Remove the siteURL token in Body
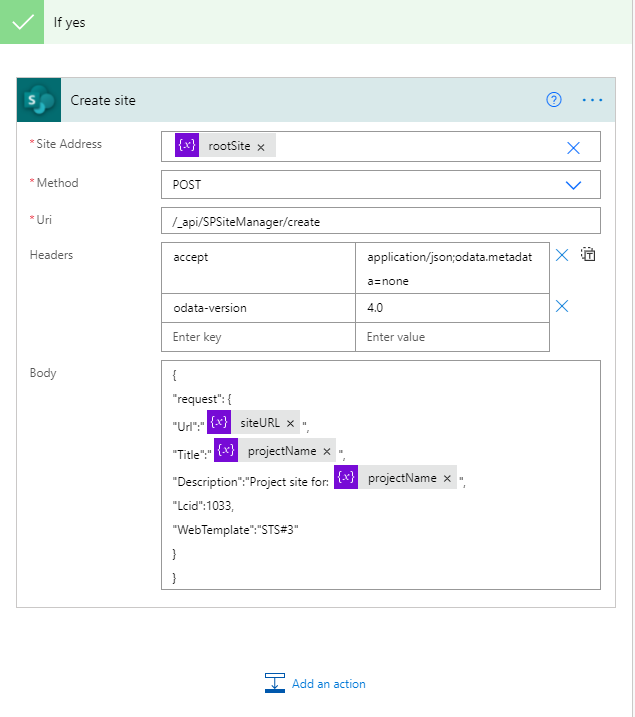The height and width of the screenshot is (717, 635). (290, 423)
